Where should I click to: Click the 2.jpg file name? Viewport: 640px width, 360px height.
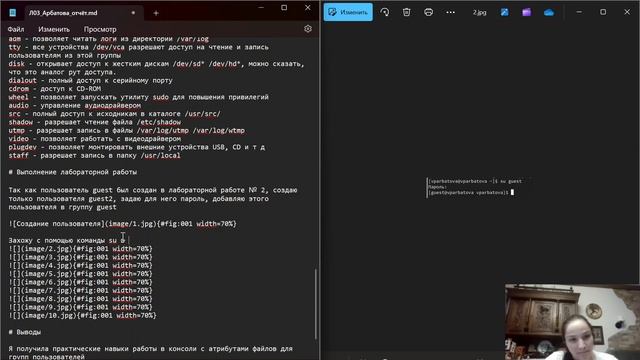(480, 13)
